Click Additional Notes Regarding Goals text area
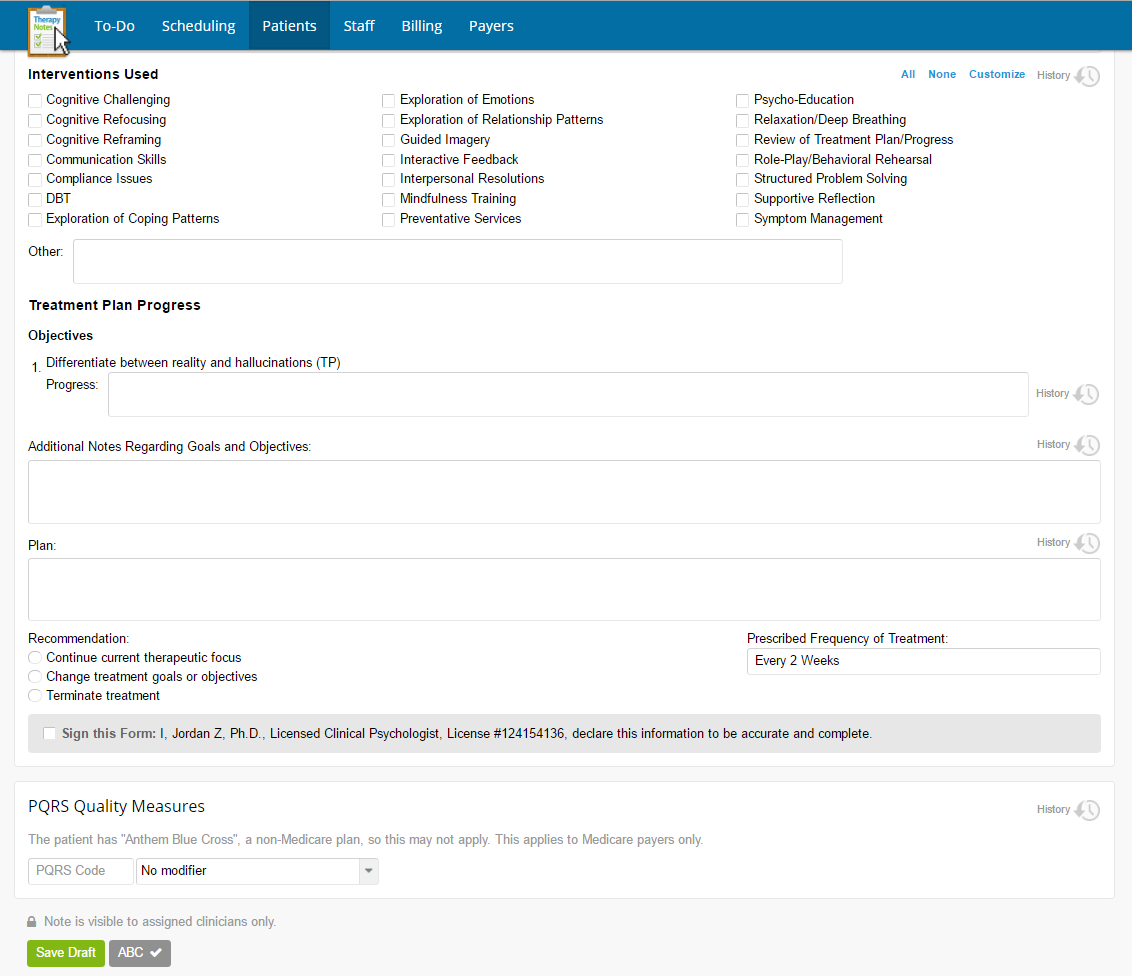Screen dimensions: 1132x976 565,492
